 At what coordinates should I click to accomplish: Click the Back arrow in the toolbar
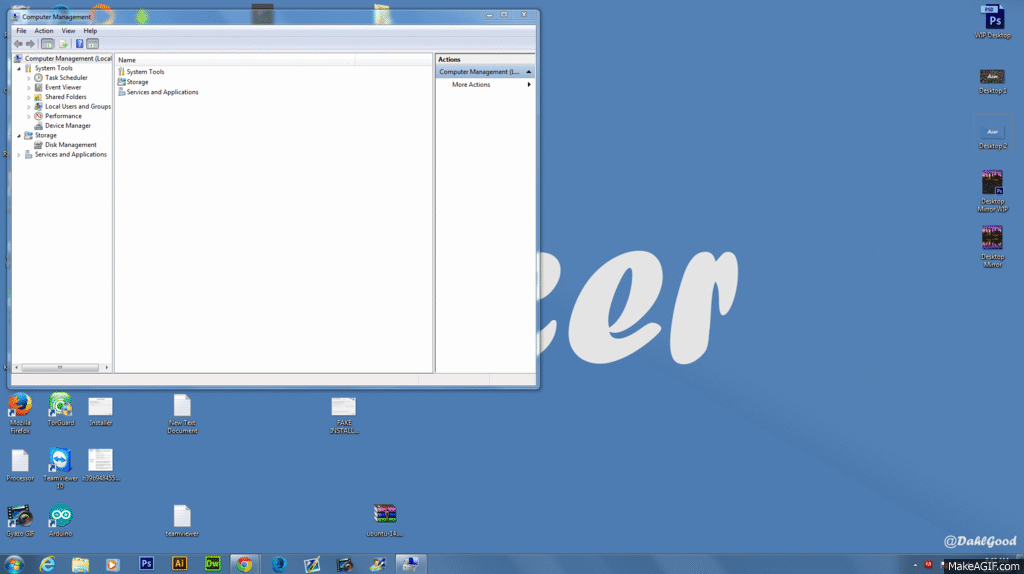click(18, 44)
